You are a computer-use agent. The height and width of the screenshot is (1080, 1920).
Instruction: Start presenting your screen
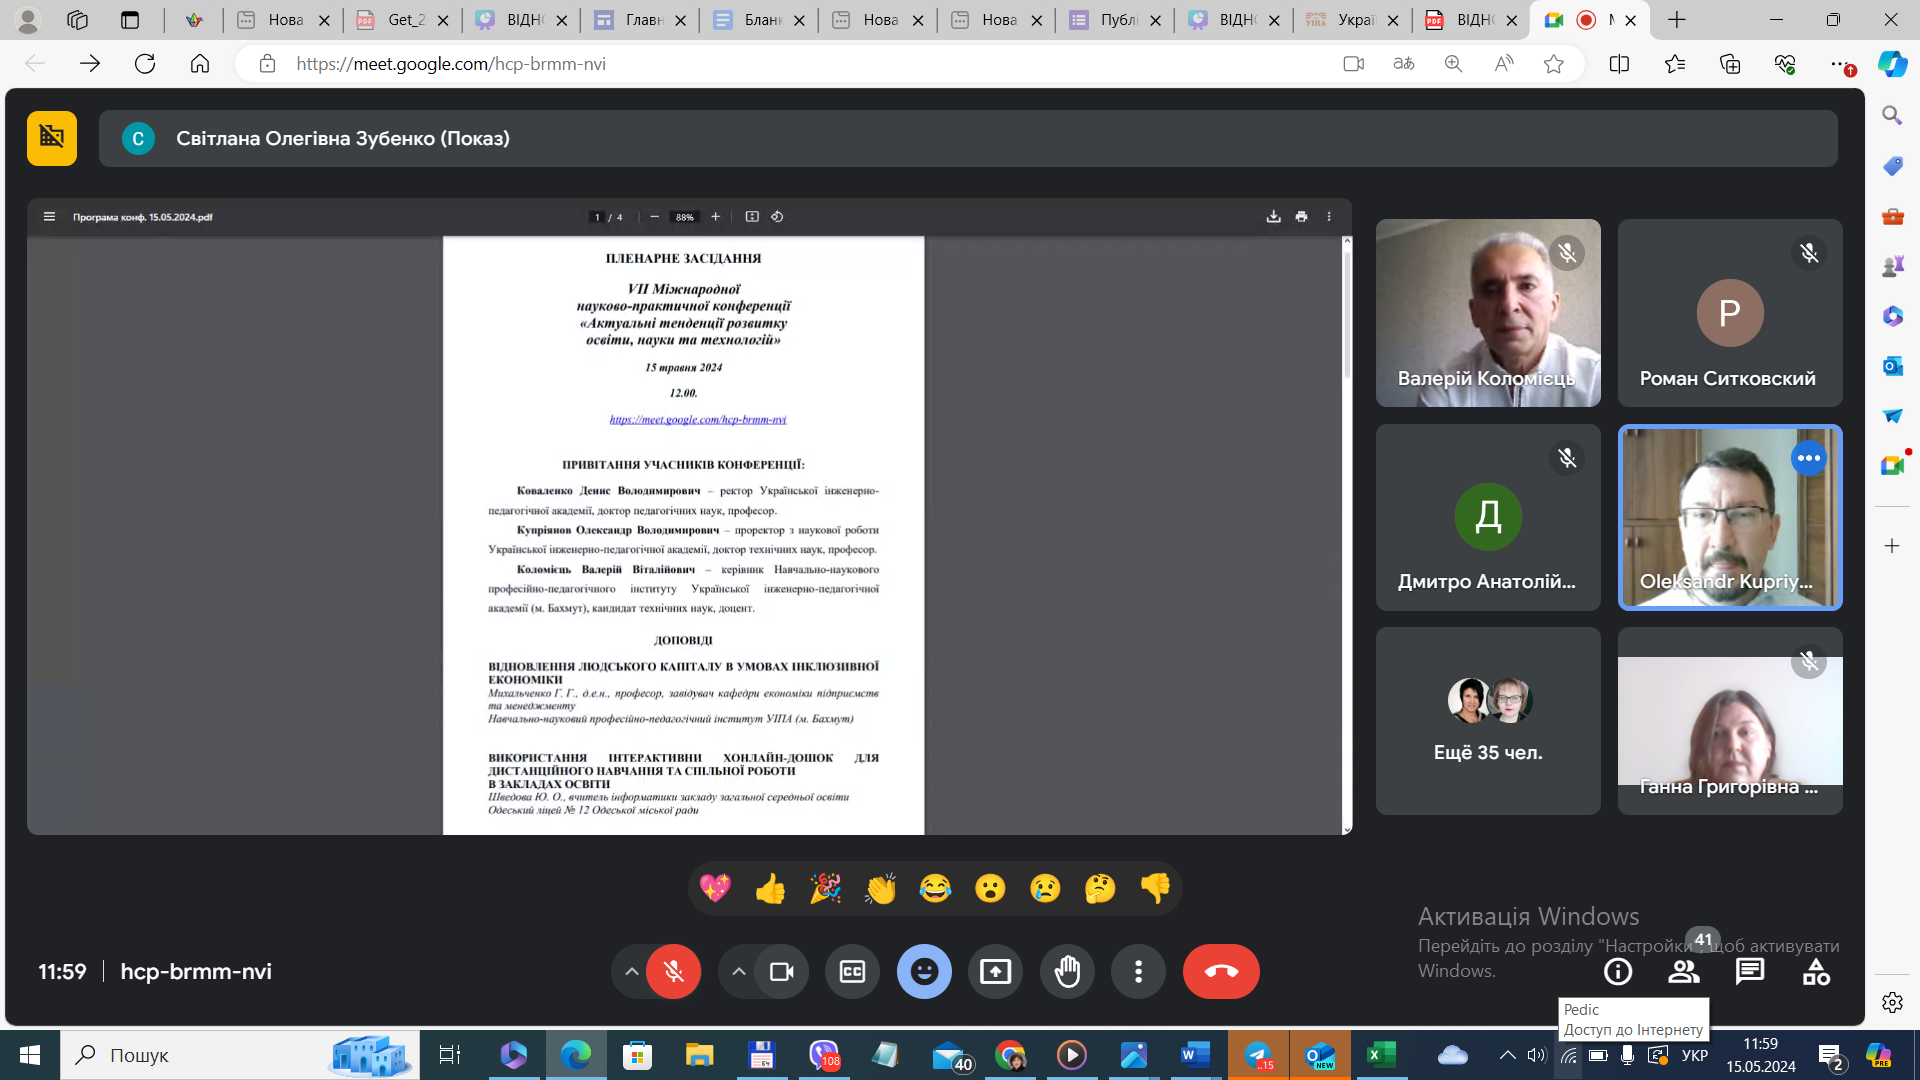click(x=995, y=971)
